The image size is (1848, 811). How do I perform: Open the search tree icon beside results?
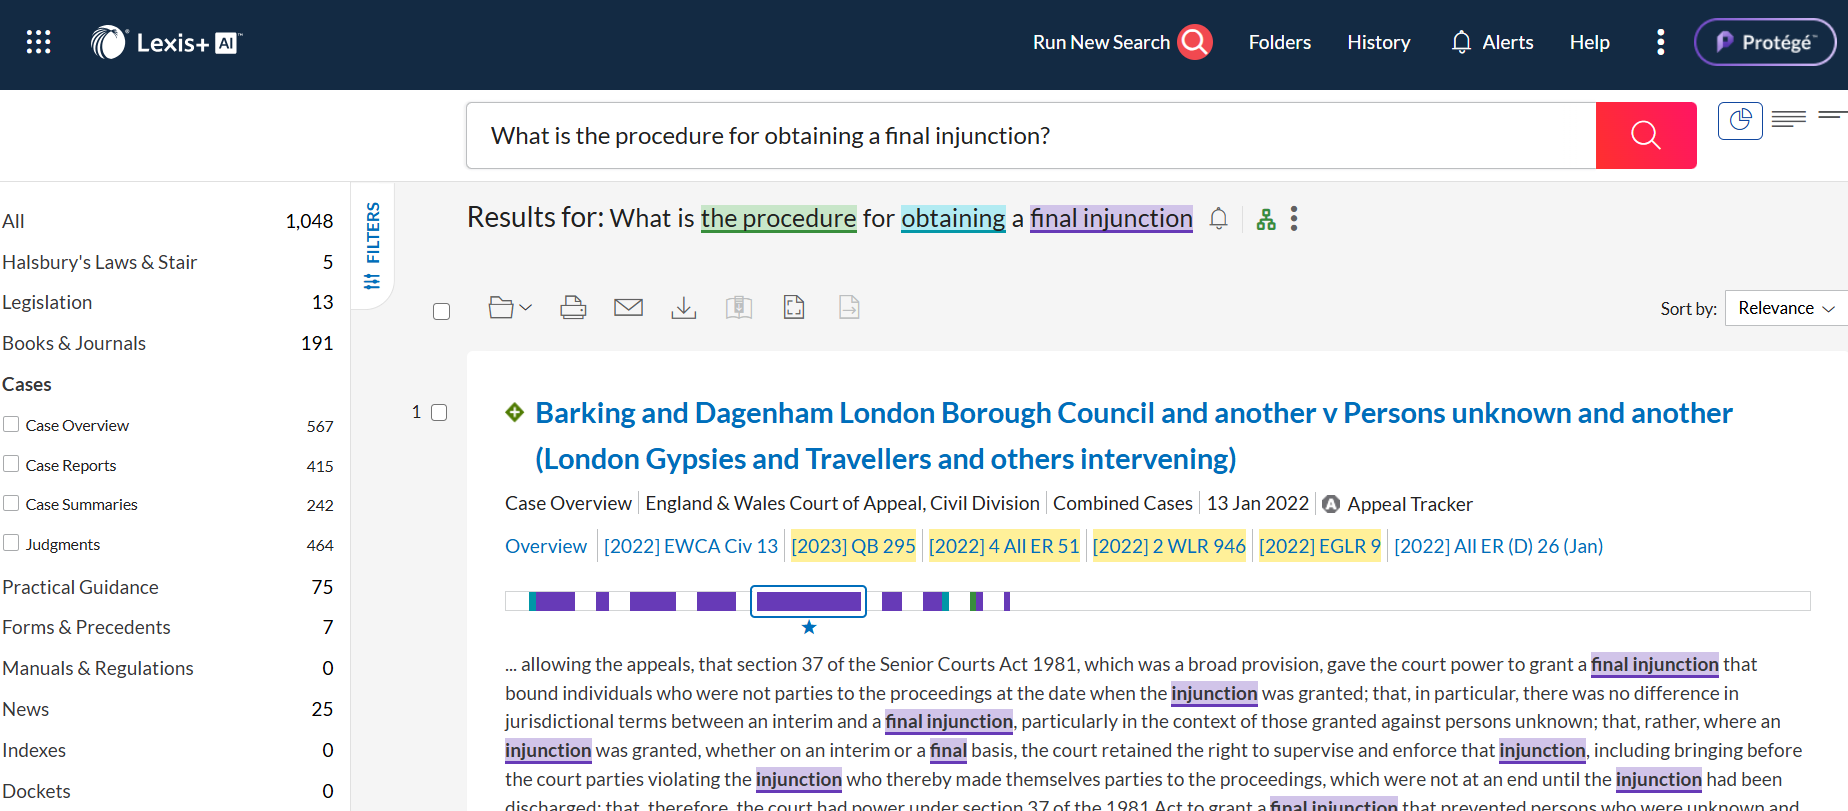[1266, 219]
